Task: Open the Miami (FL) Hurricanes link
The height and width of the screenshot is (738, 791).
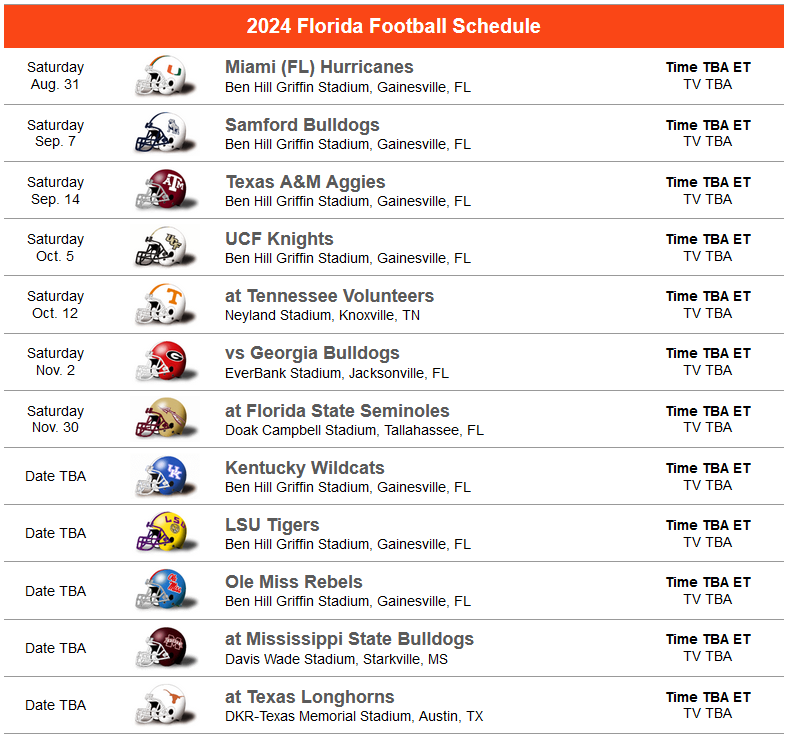Action: click(x=319, y=67)
